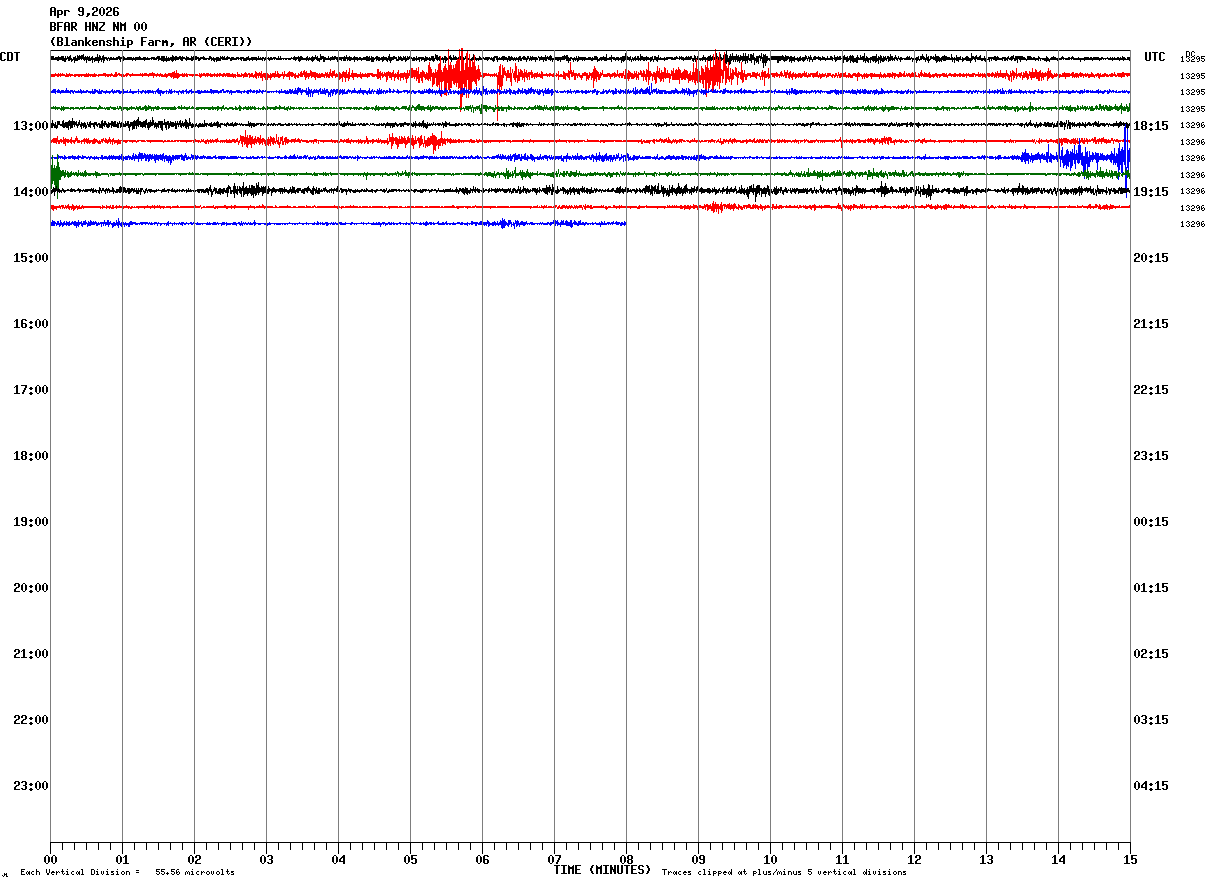Click the large red seismic burst before minute 06
This screenshot has width=1210, height=886.
coord(455,75)
